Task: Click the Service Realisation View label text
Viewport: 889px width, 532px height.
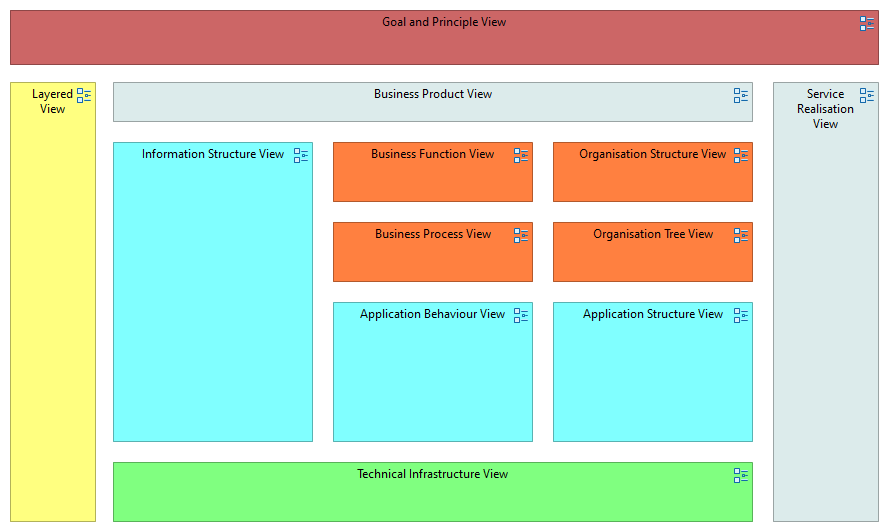Action: coord(825,109)
